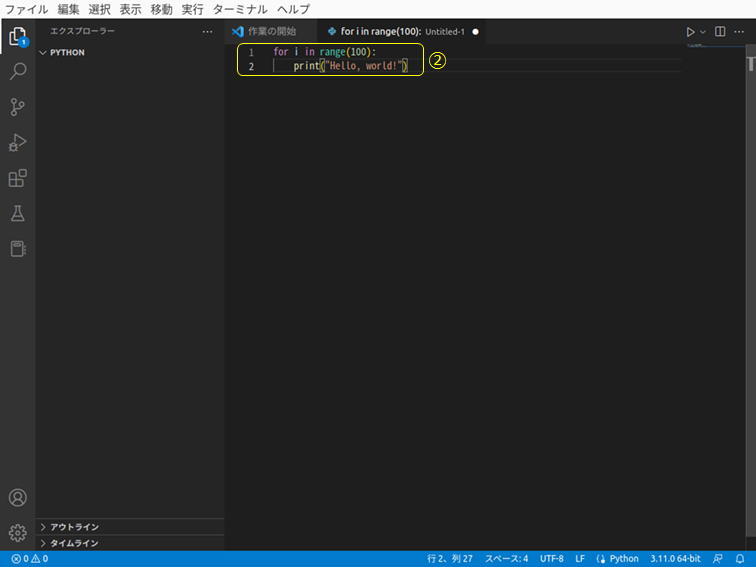Screen dimensions: 756x567
Task: Open the Search view in activity bar
Action: 18,72
